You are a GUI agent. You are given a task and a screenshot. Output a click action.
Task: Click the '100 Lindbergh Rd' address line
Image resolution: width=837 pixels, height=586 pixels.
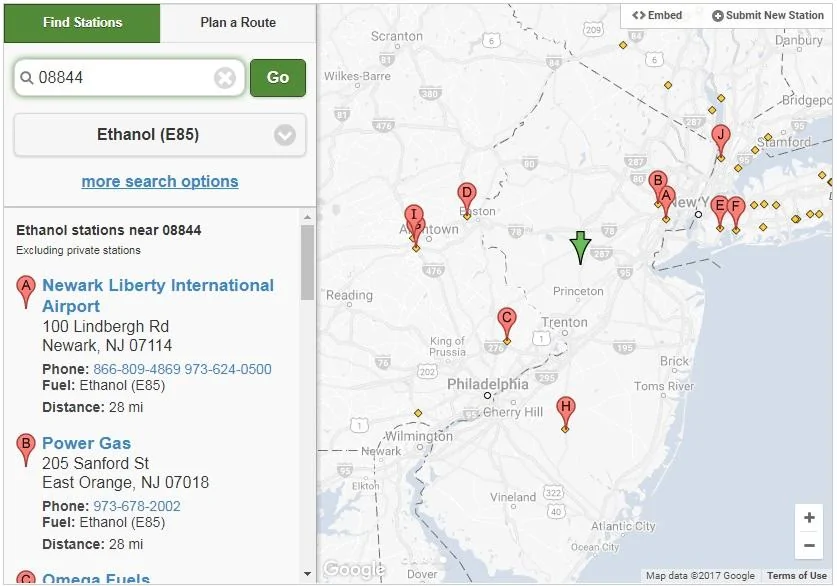tap(106, 326)
